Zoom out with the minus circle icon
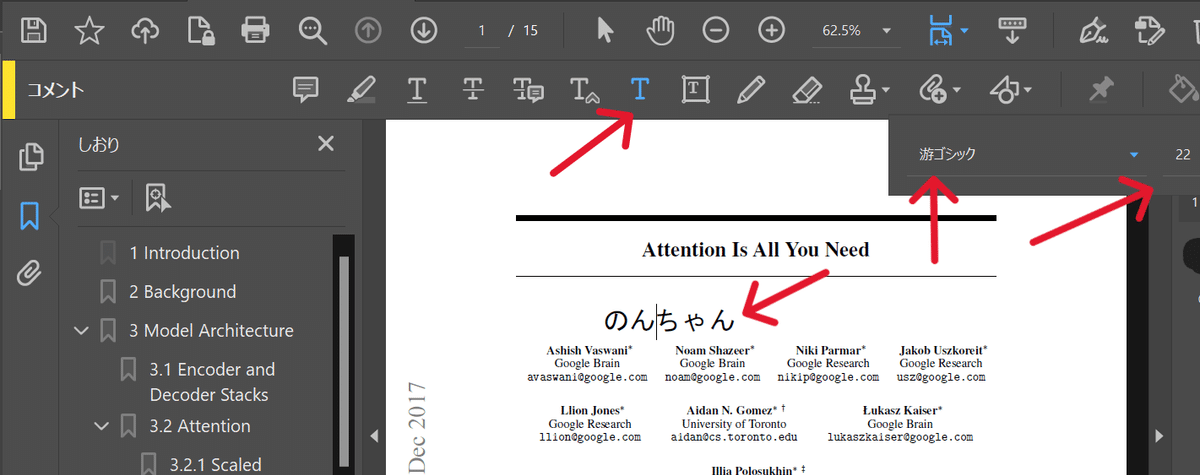 pyautogui.click(x=715, y=31)
